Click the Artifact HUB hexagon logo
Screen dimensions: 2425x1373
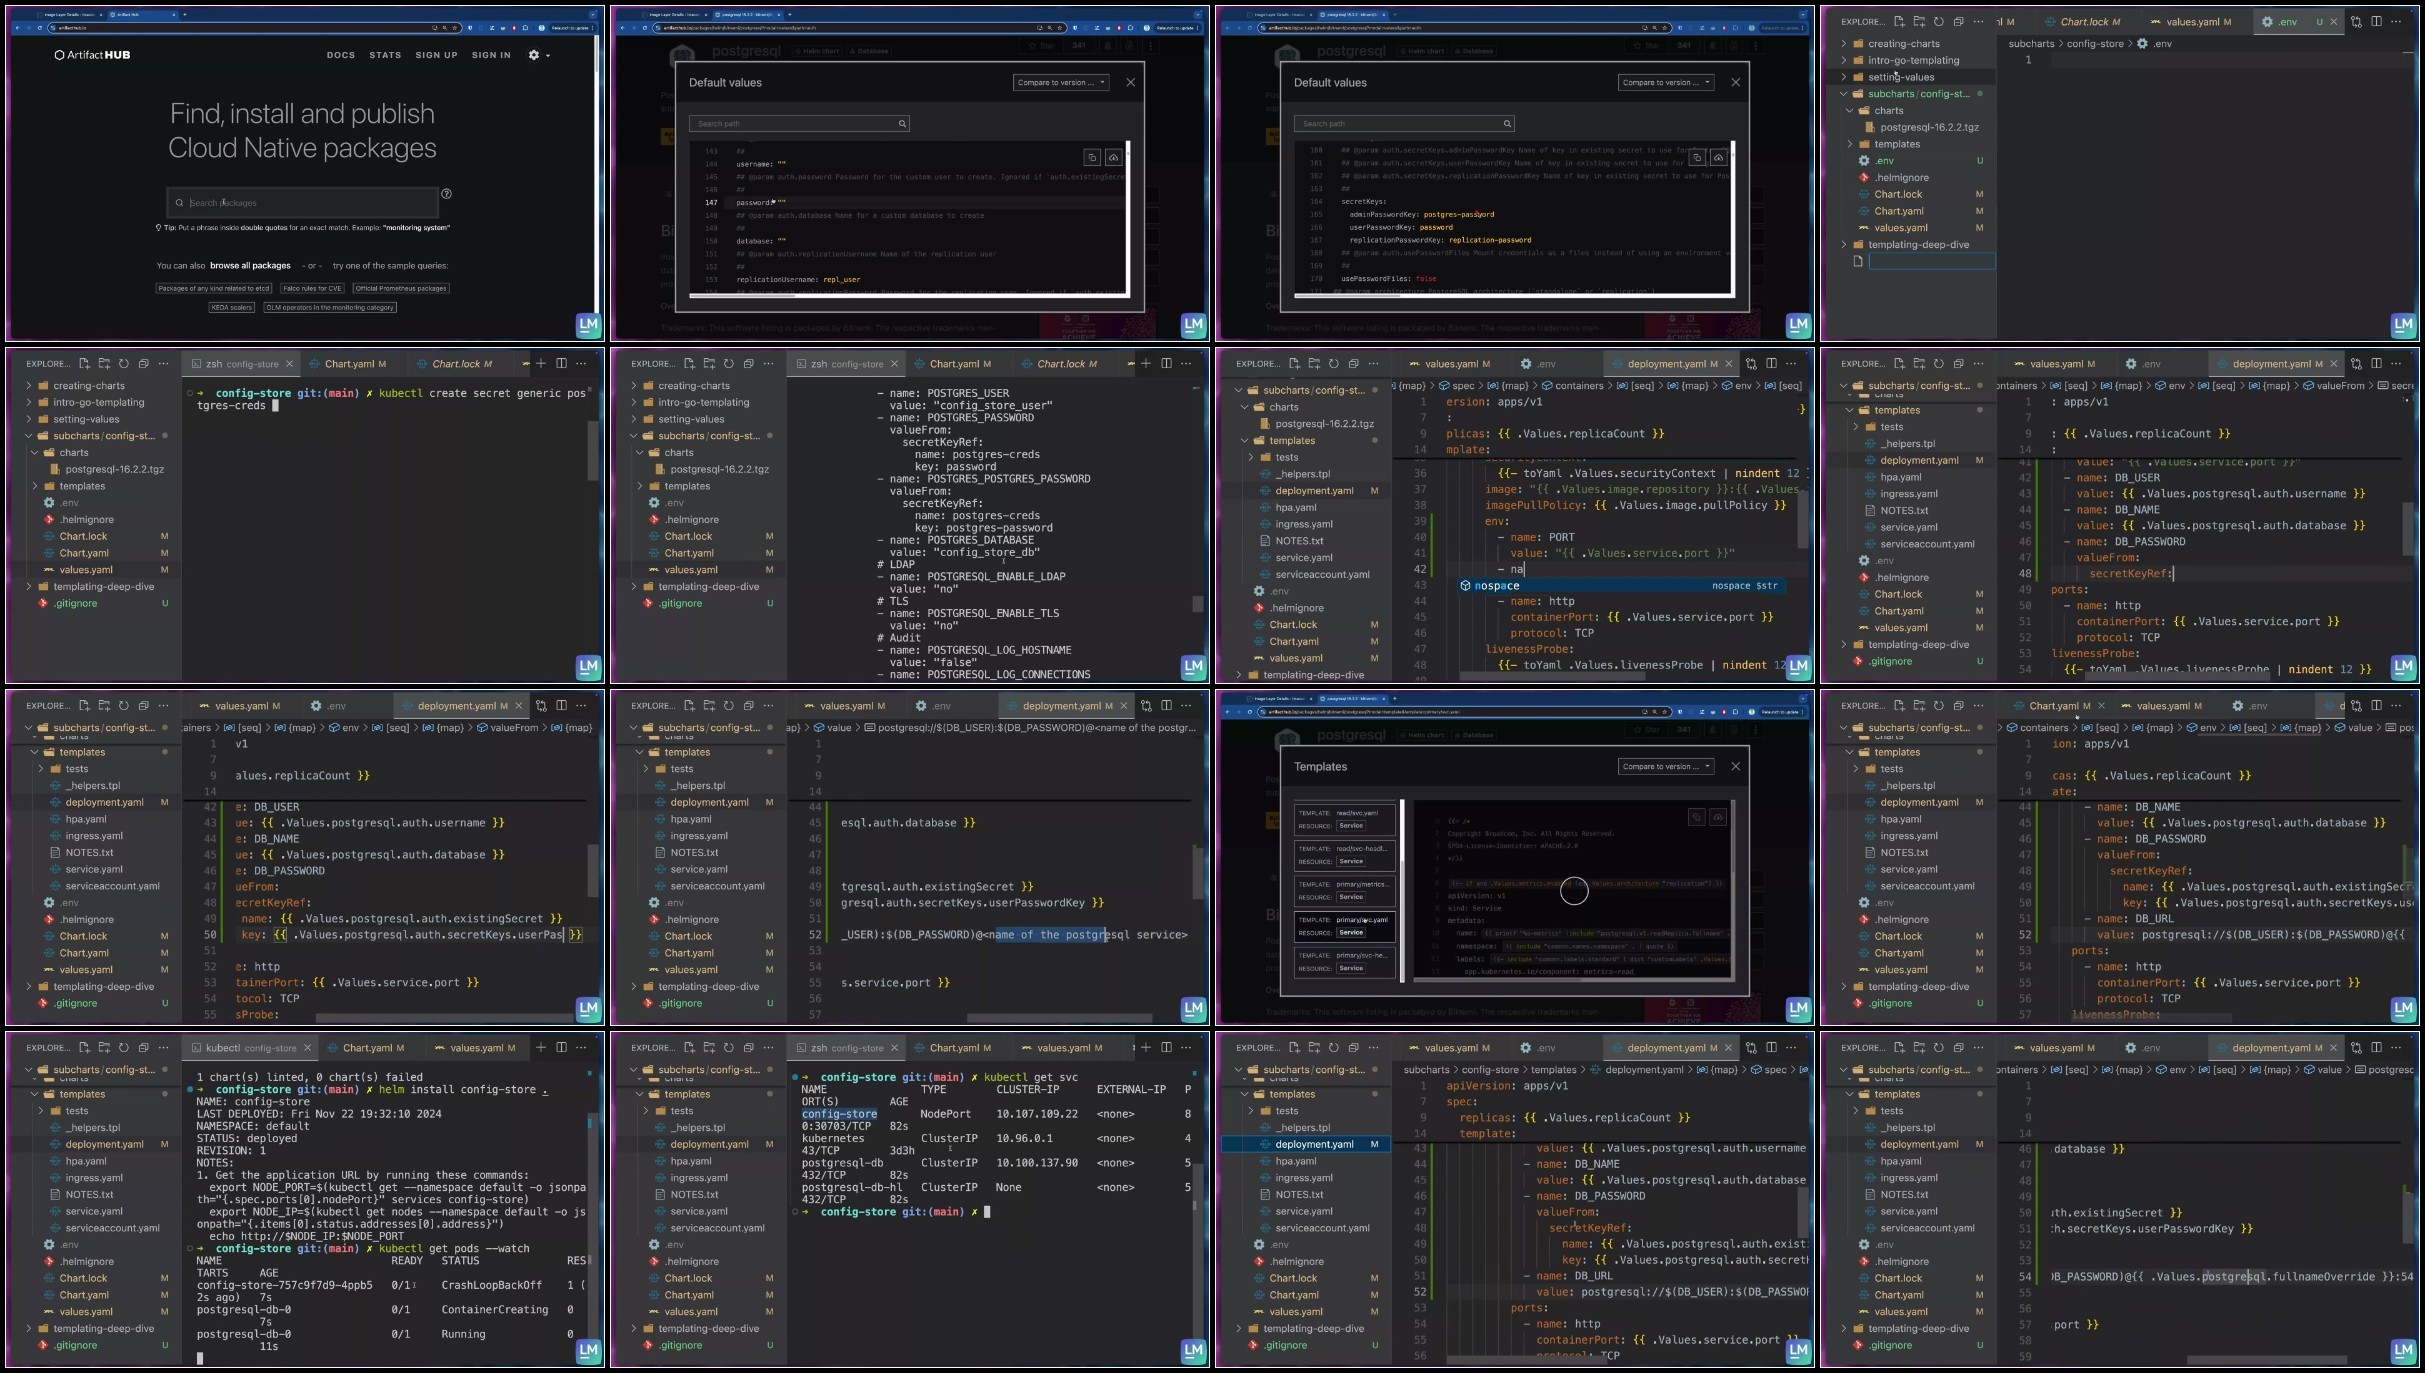(59, 55)
